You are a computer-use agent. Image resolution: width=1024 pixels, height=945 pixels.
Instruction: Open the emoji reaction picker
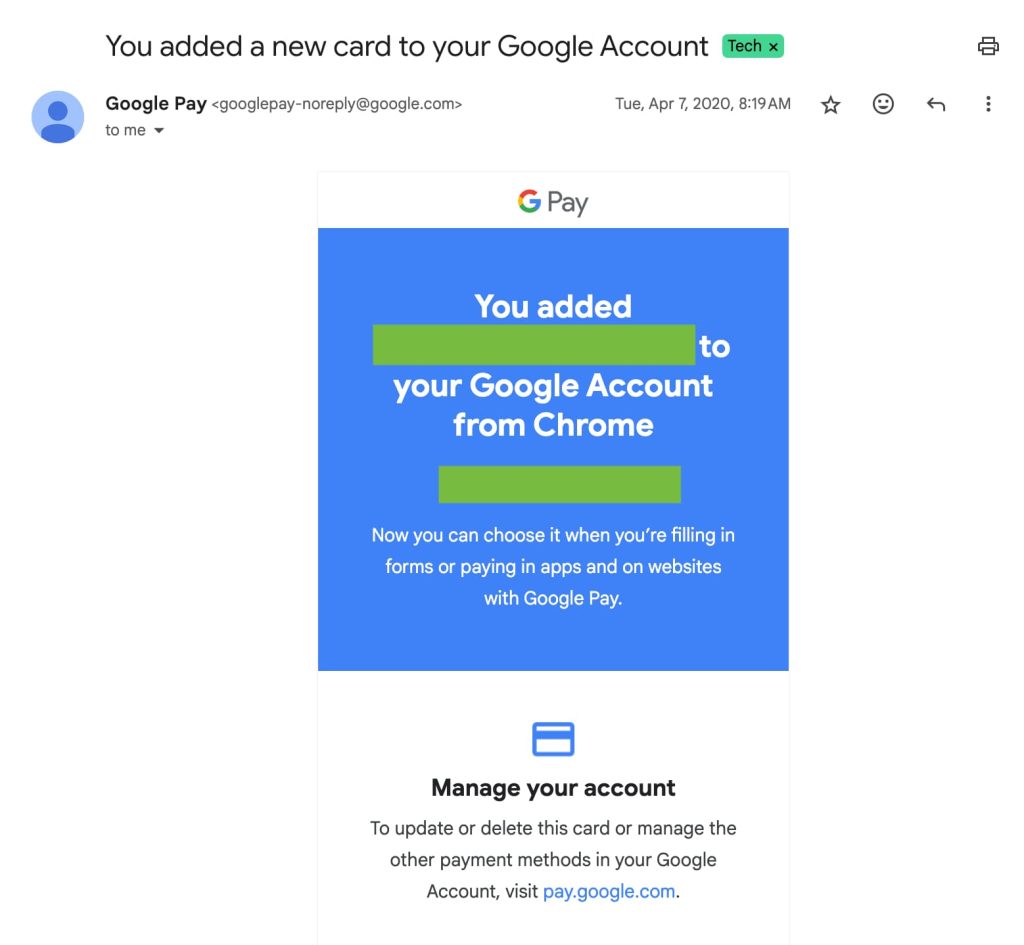[883, 103]
